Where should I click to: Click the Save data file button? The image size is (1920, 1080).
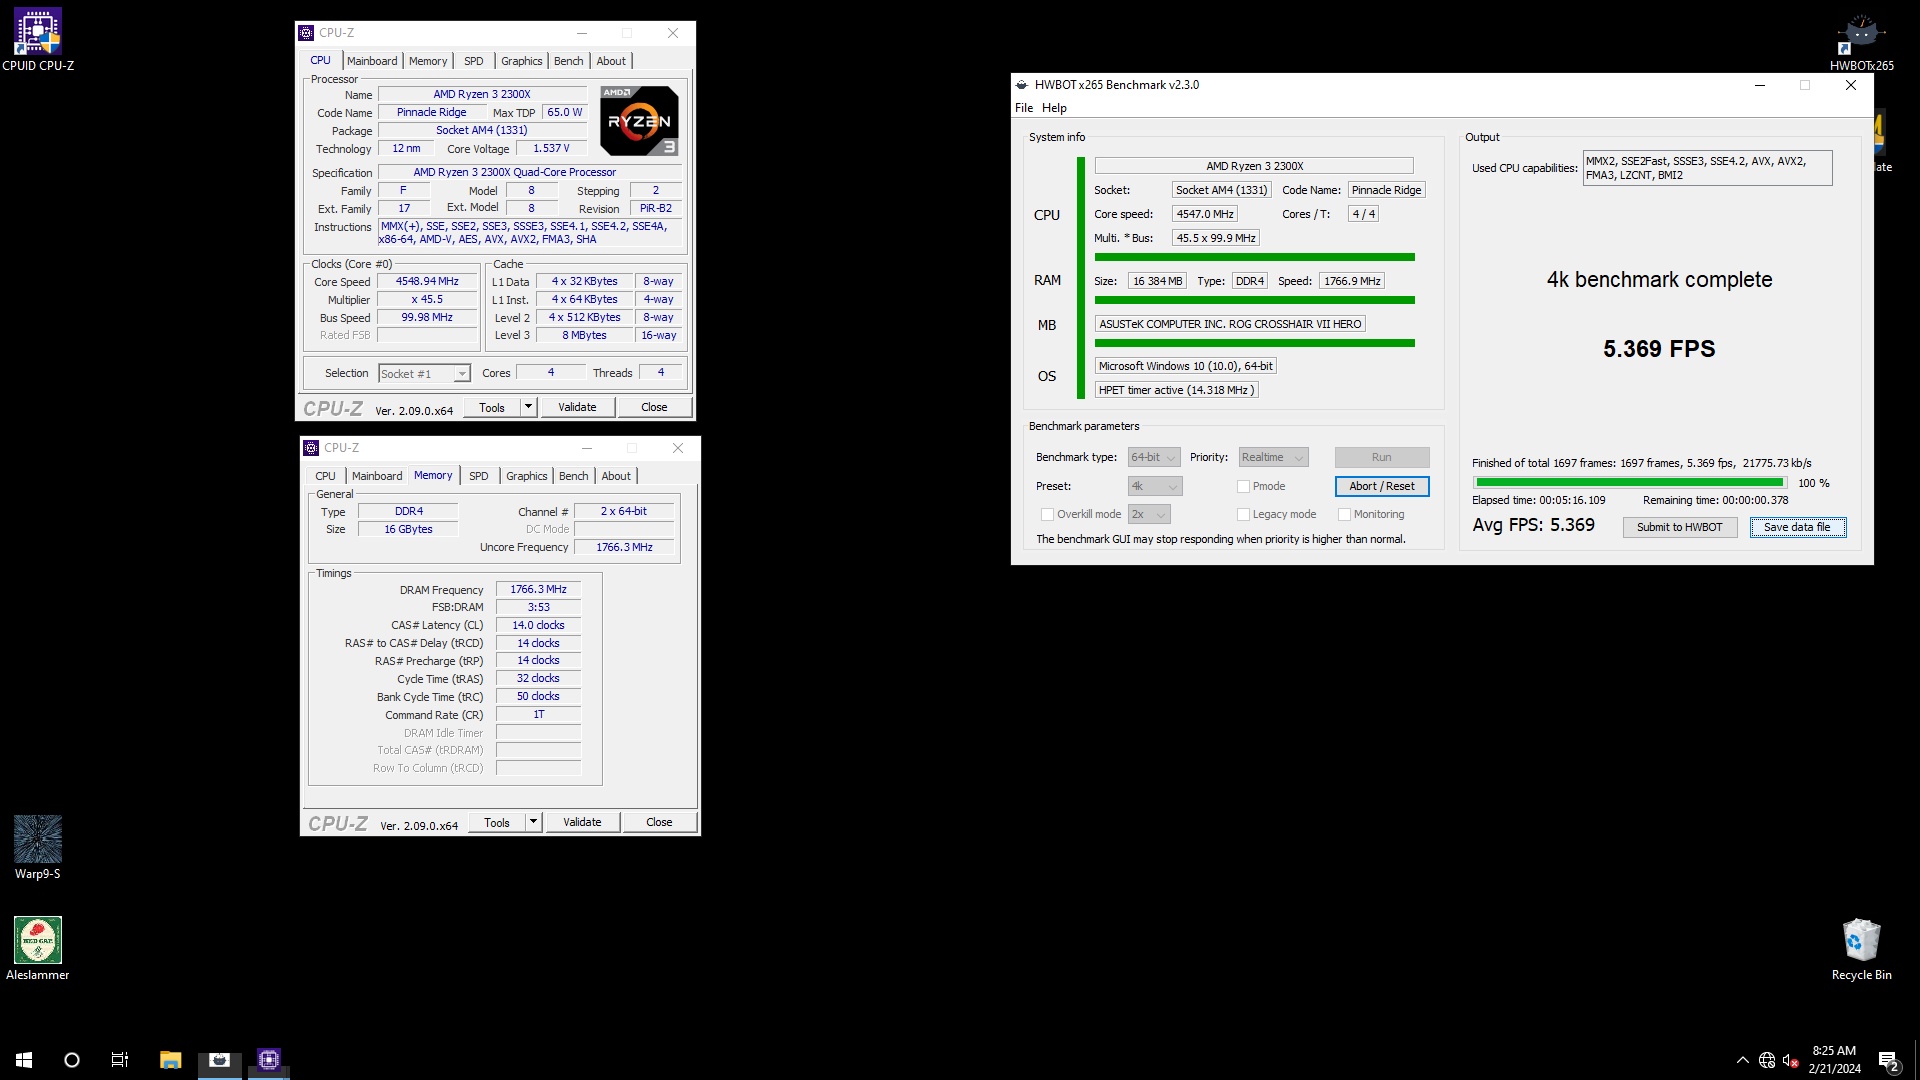tap(1797, 528)
